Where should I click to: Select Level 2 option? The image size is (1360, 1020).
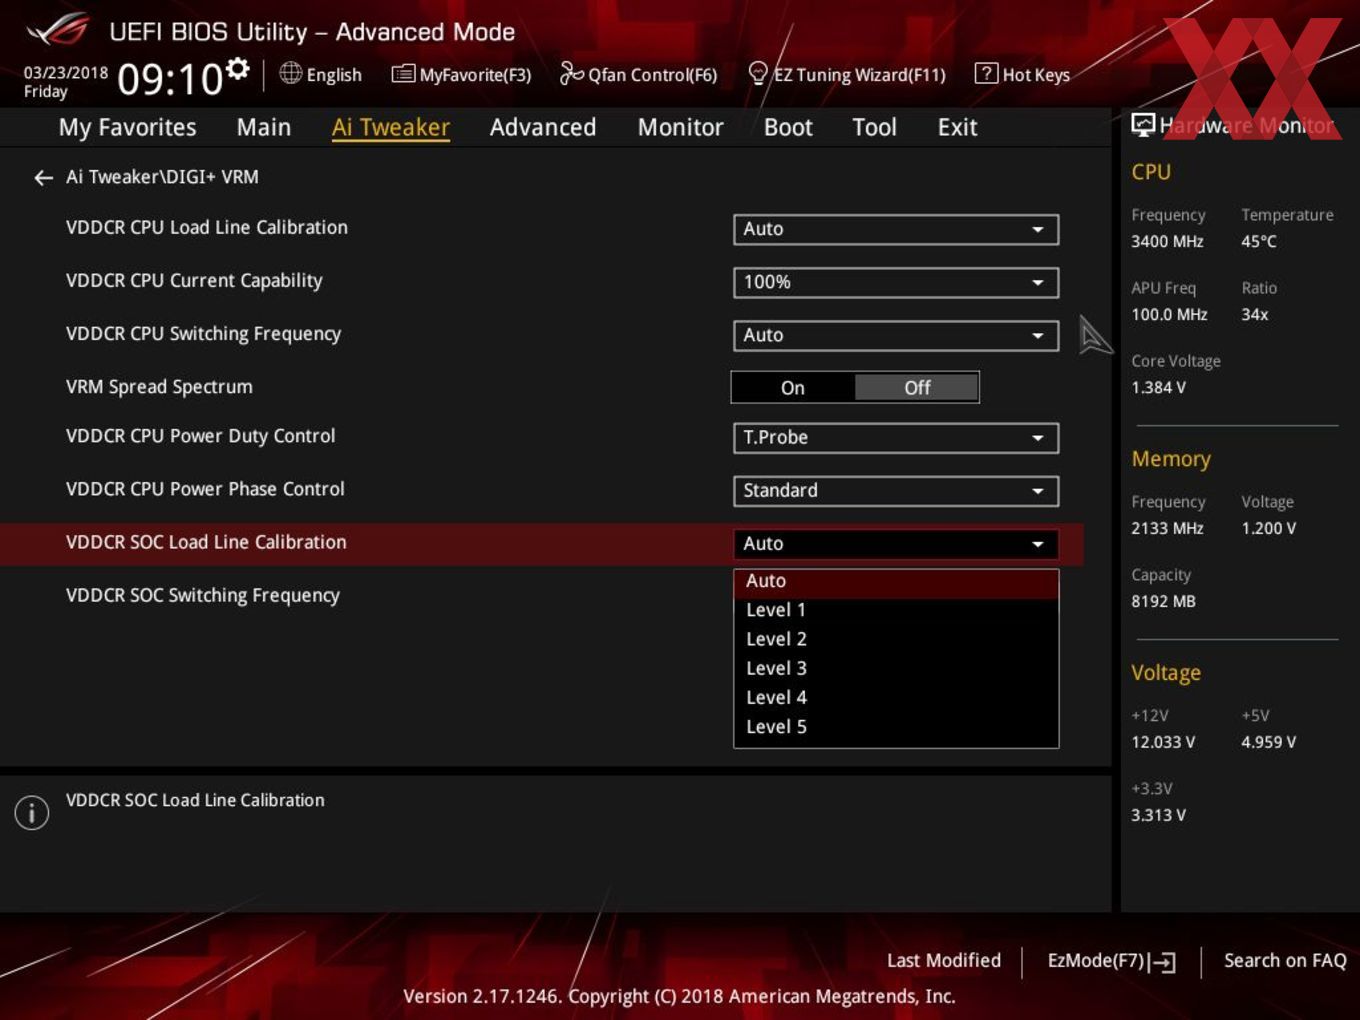[x=896, y=639]
